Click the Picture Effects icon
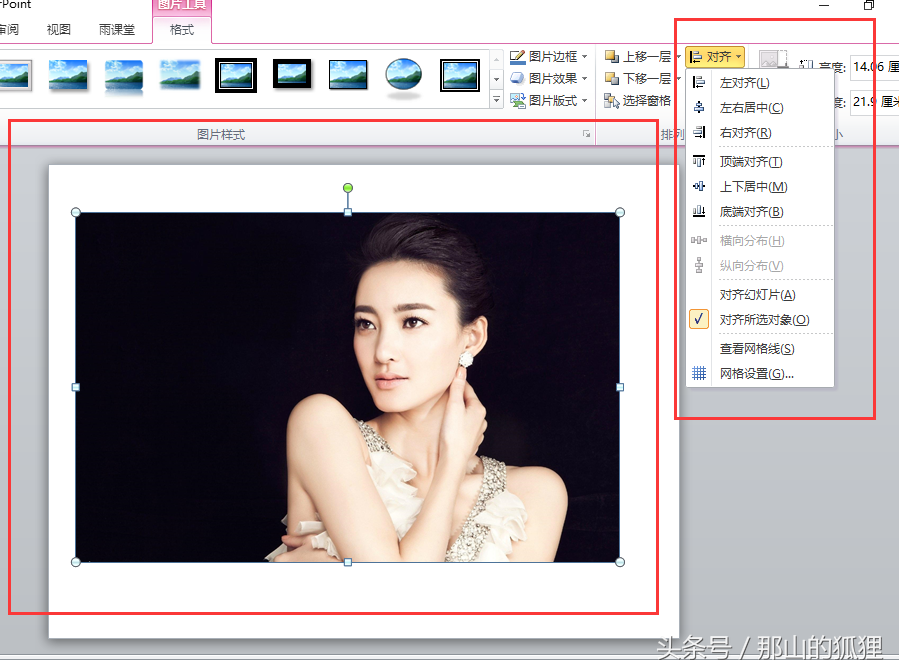 tap(517, 78)
